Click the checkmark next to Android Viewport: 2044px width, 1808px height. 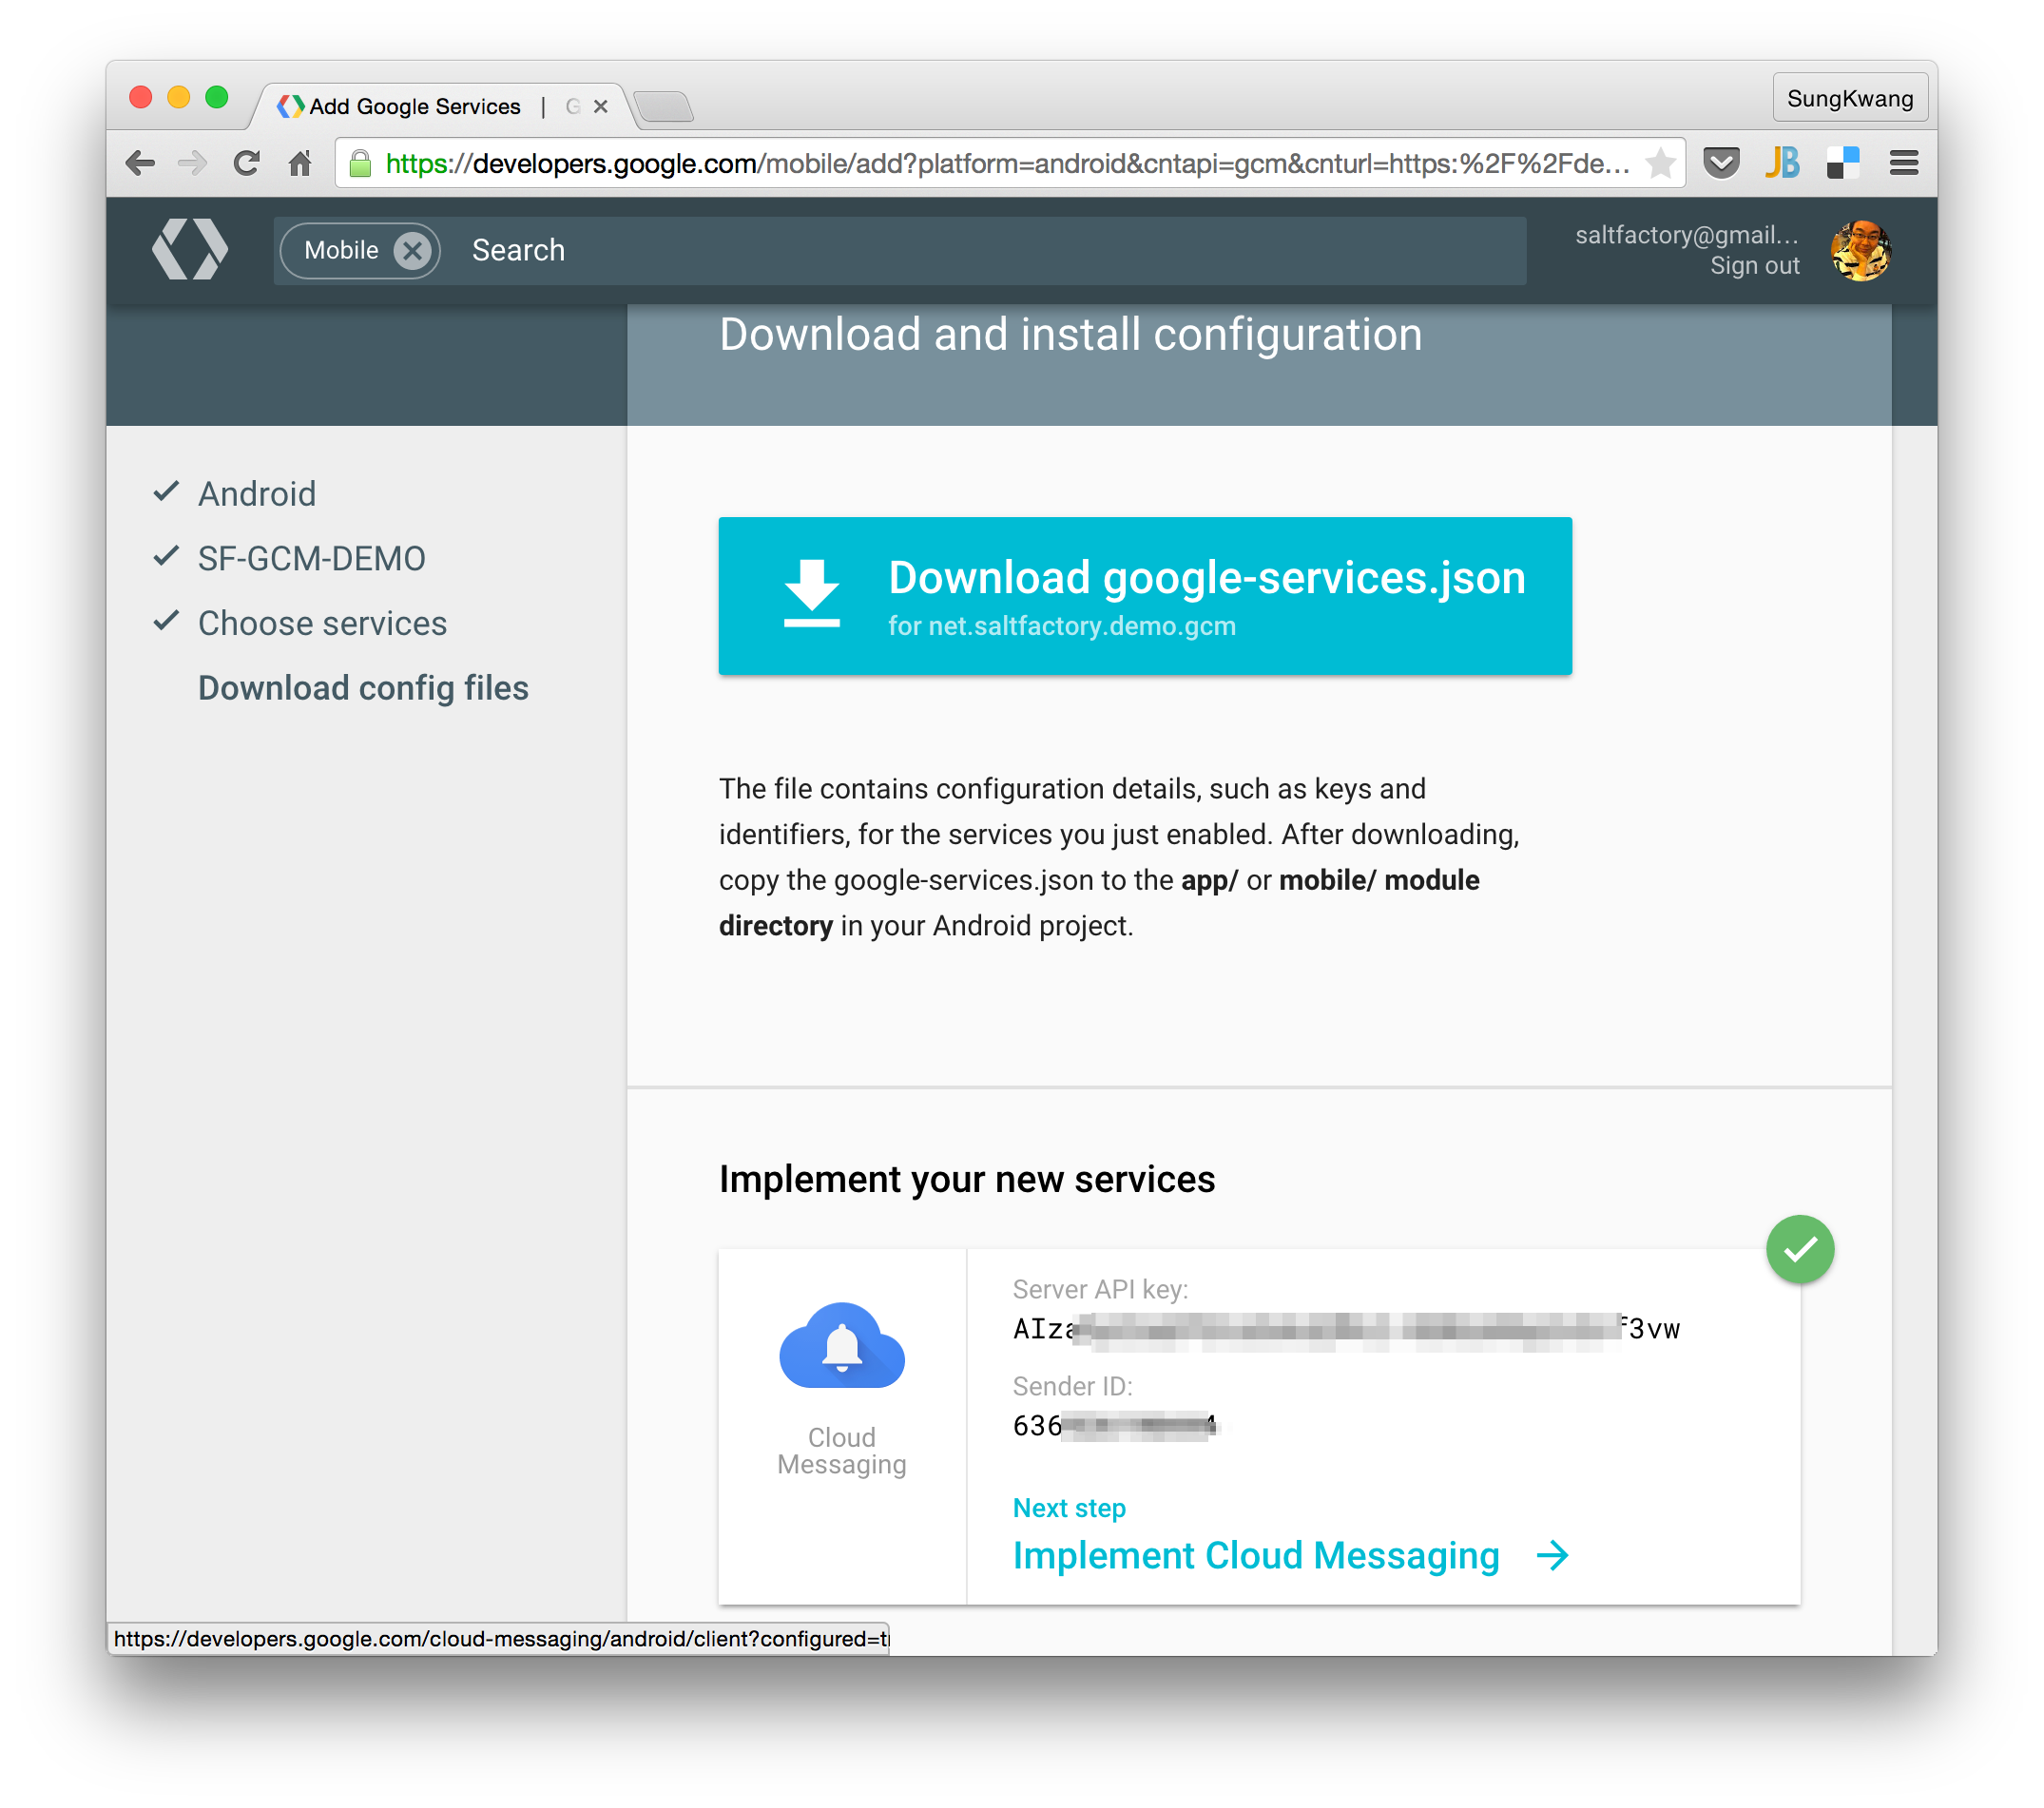[x=166, y=491]
